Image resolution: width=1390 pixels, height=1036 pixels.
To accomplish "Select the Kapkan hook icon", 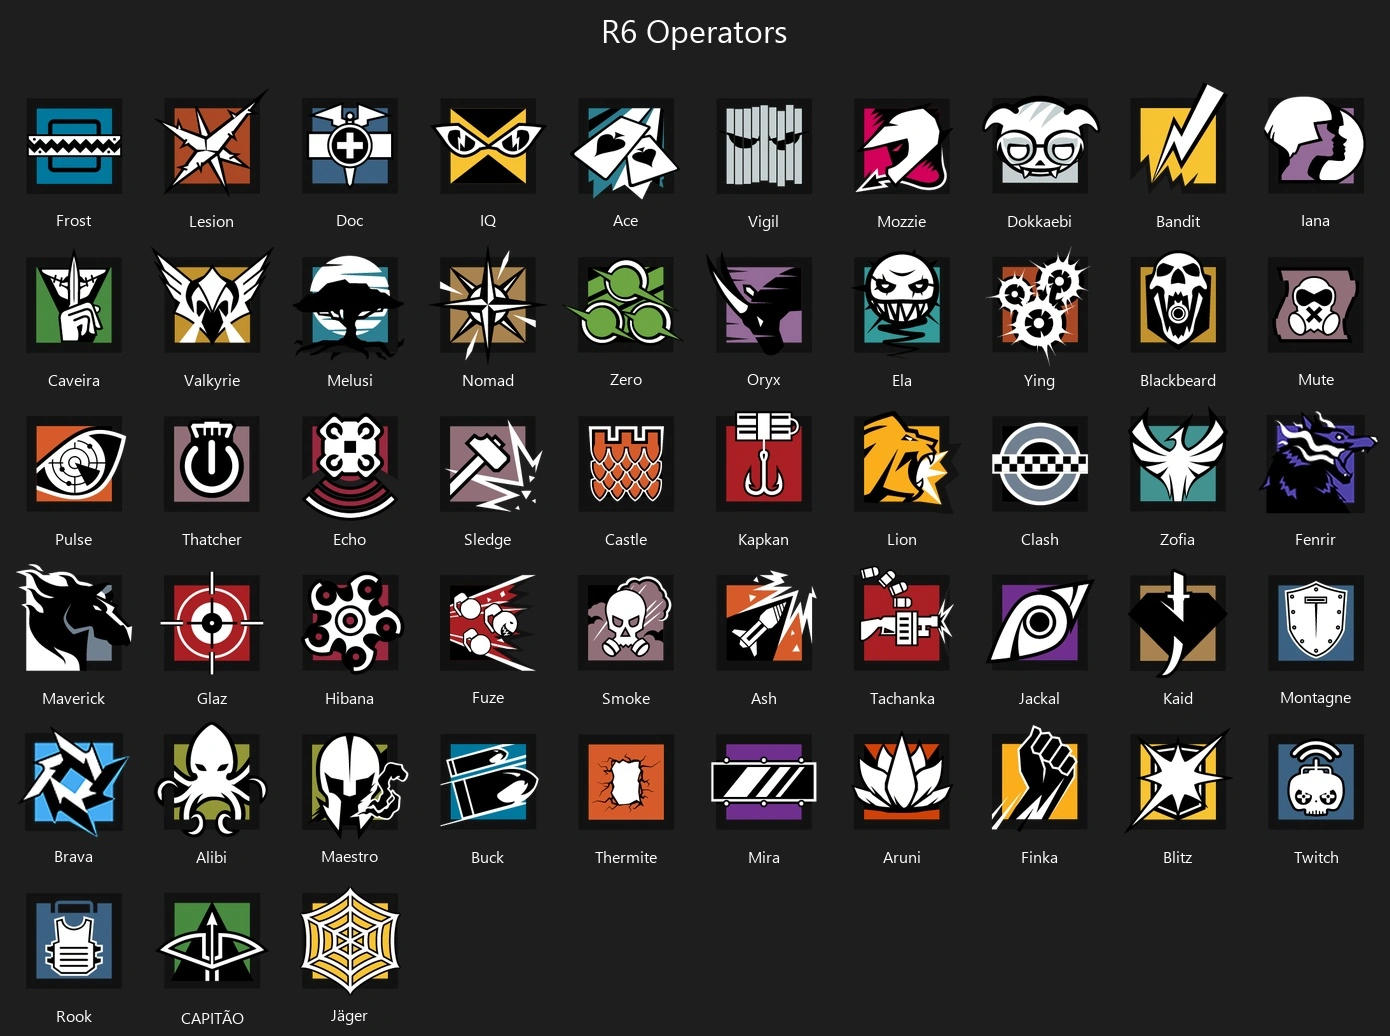I will (764, 462).
